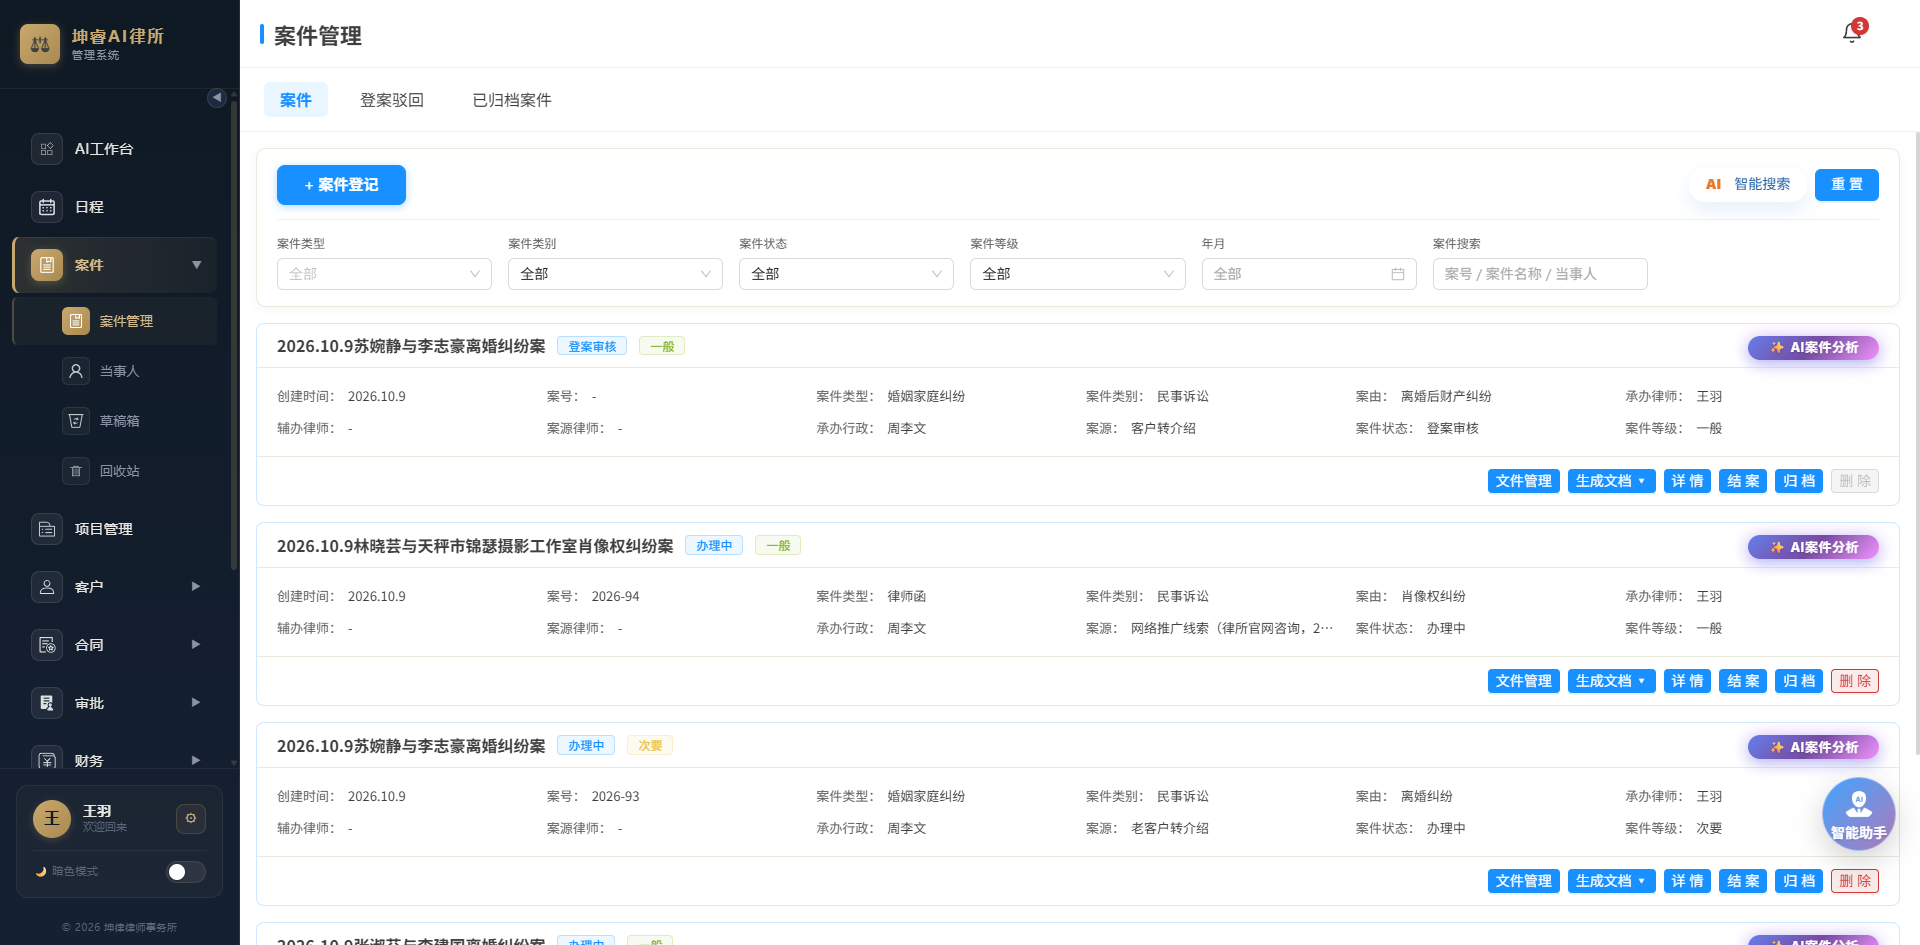
Task: Select the 案件 tab
Action: click(296, 100)
